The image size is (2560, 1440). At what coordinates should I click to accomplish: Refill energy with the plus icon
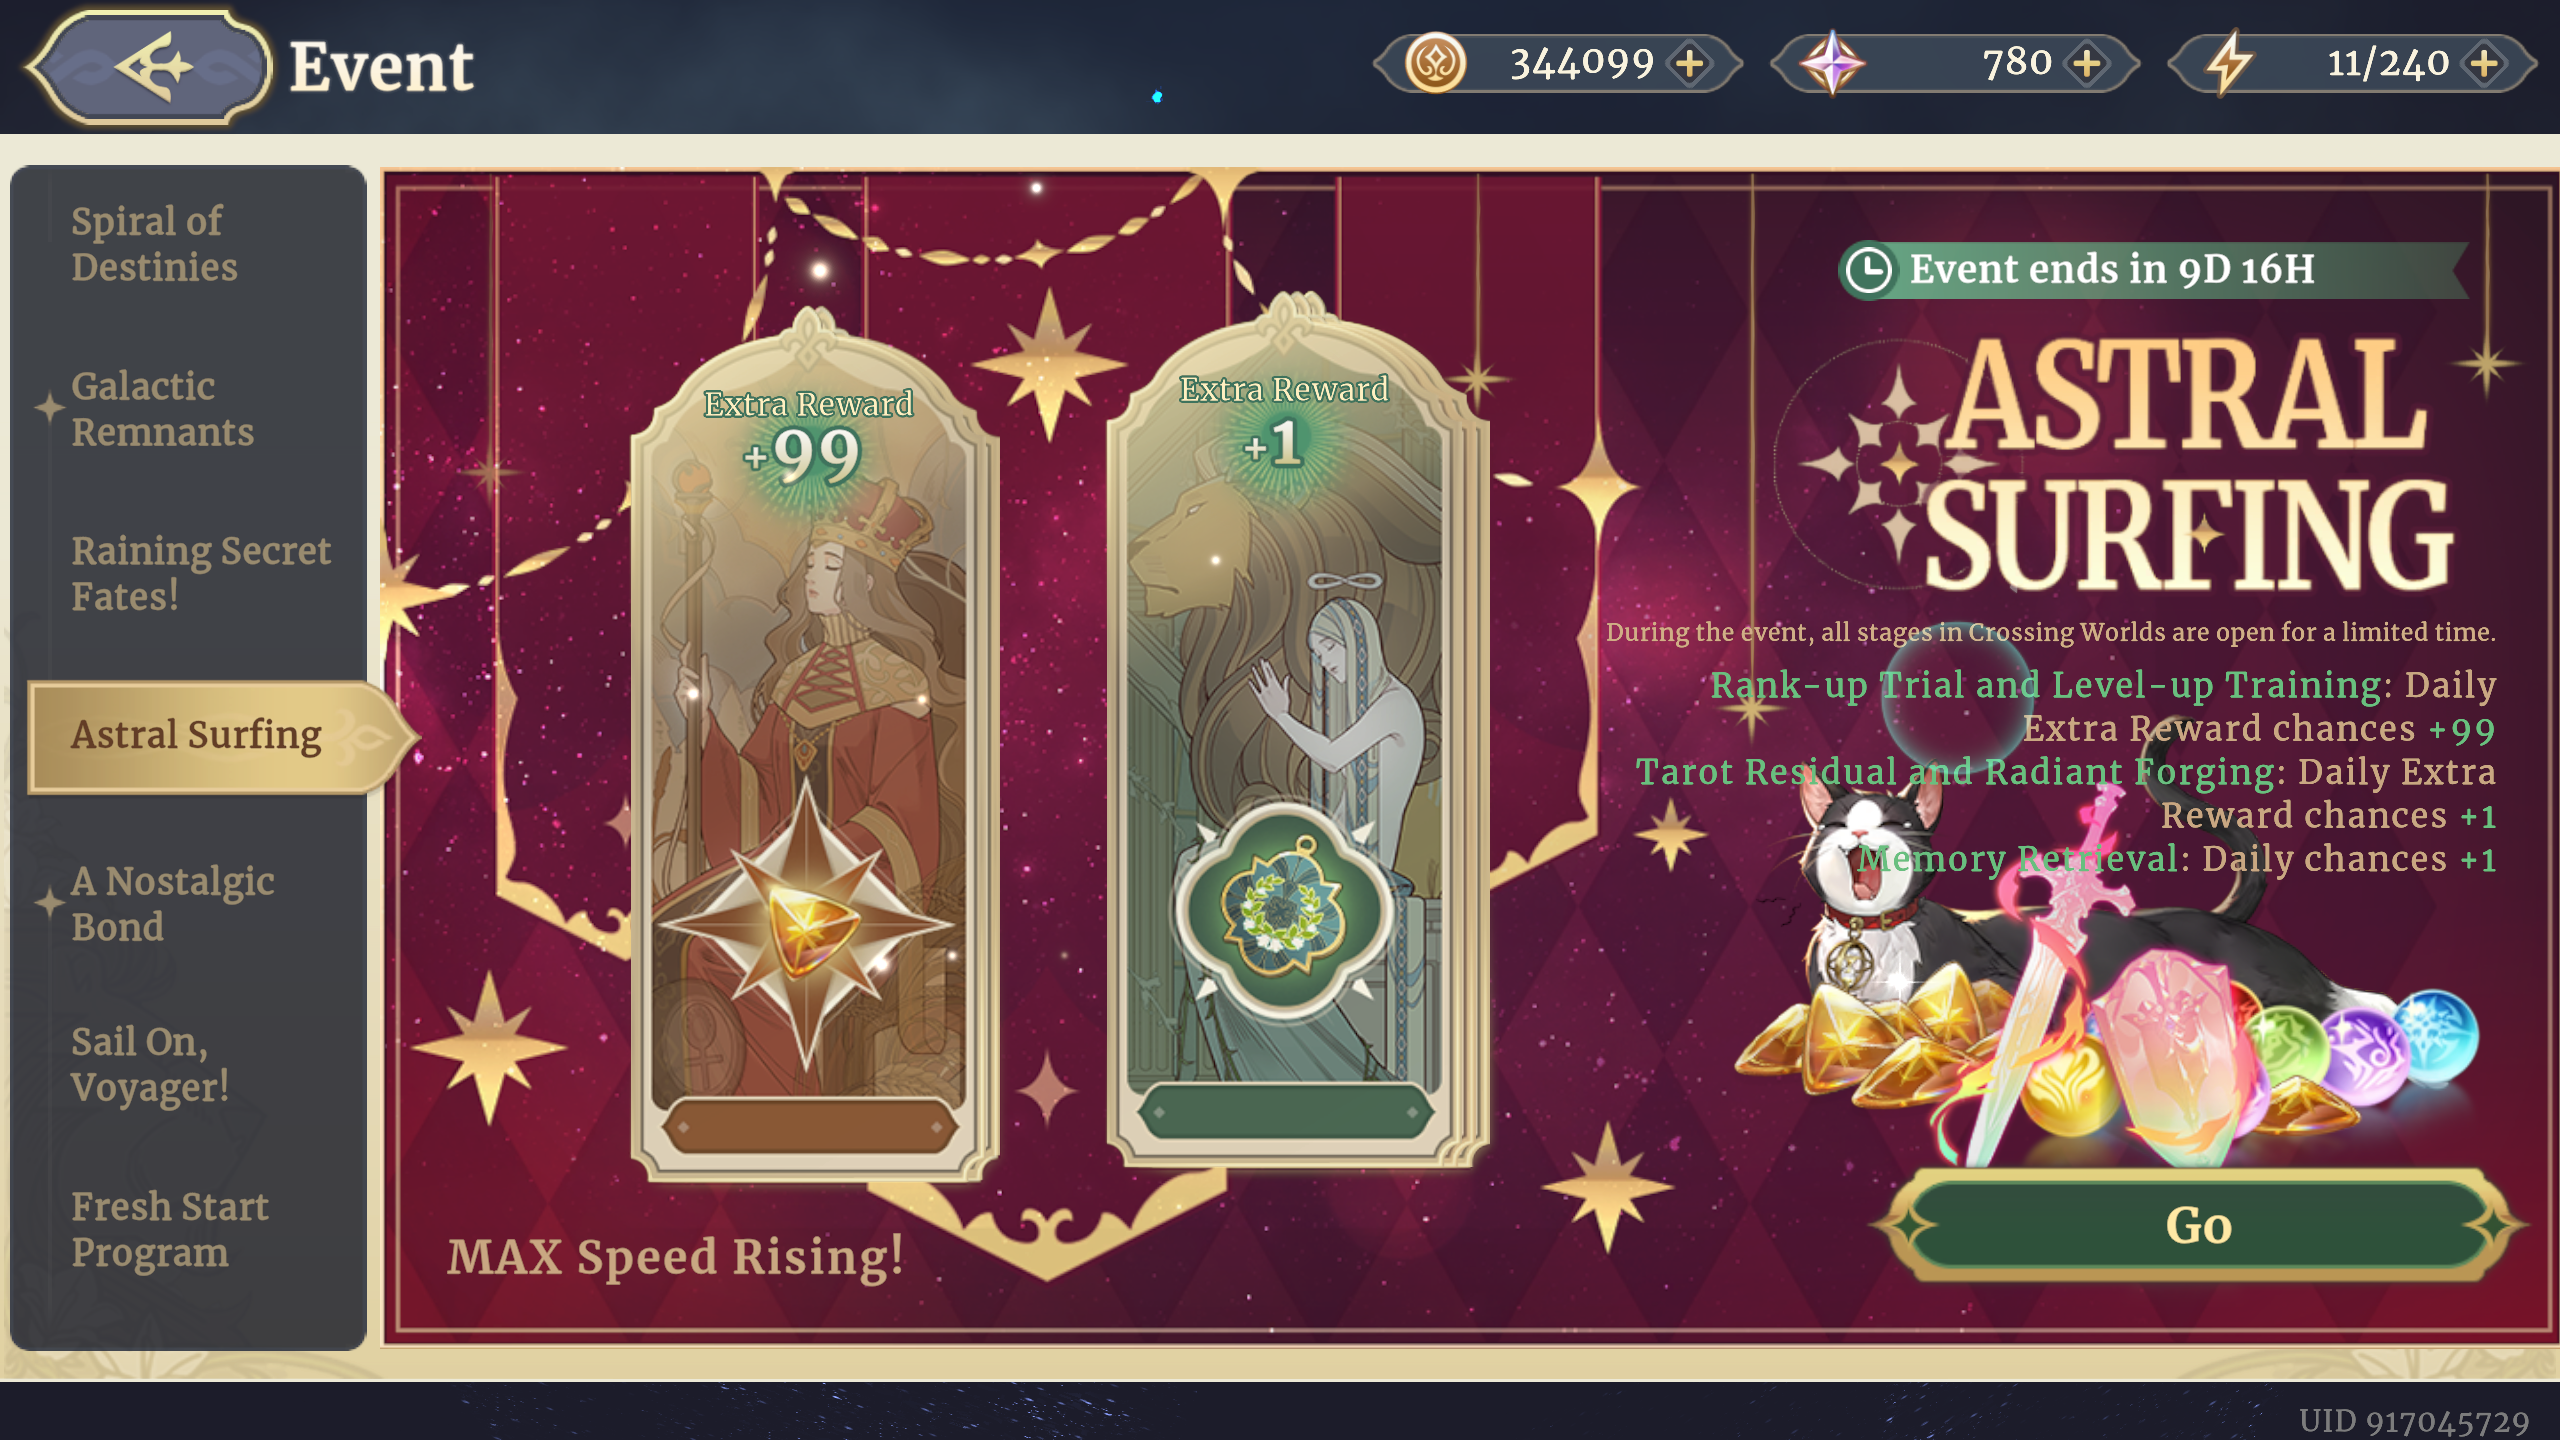[x=2484, y=63]
